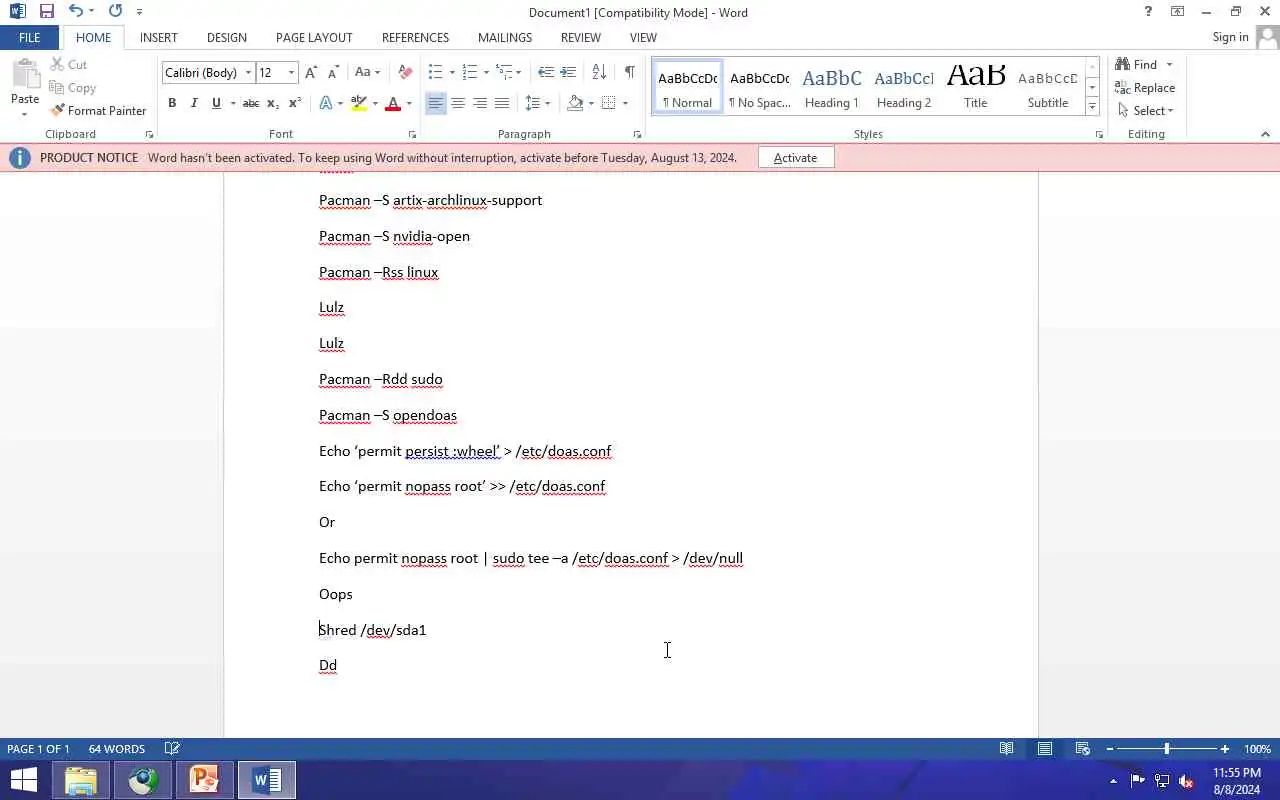This screenshot has width=1280, height=800.
Task: Activate the Format Painter
Action: [x=98, y=111]
